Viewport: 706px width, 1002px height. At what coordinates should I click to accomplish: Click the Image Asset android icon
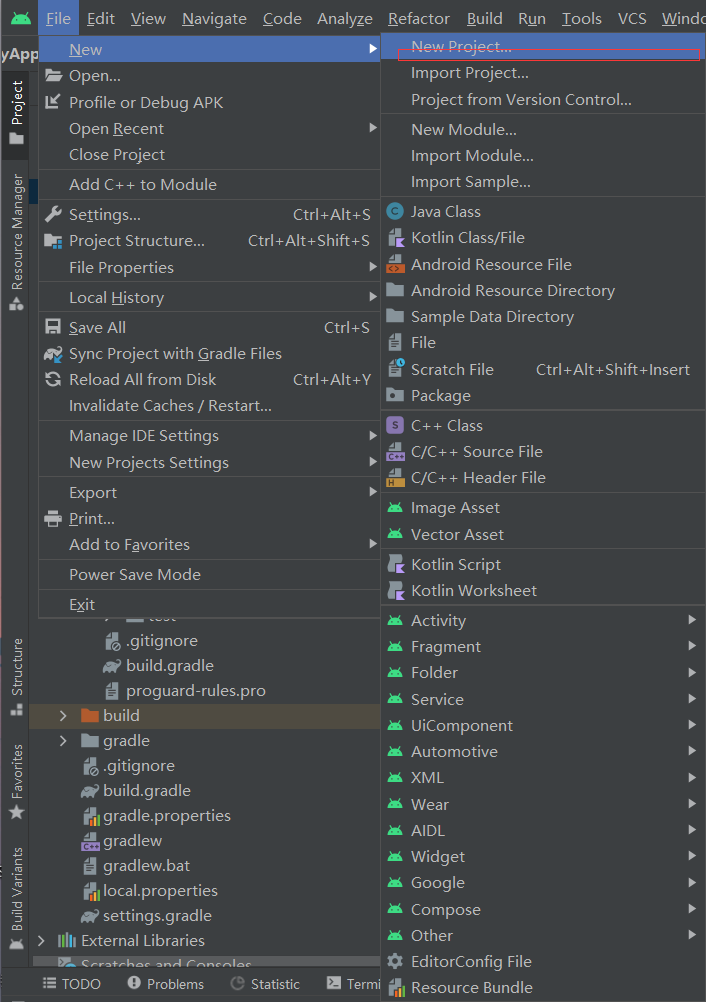pos(395,508)
